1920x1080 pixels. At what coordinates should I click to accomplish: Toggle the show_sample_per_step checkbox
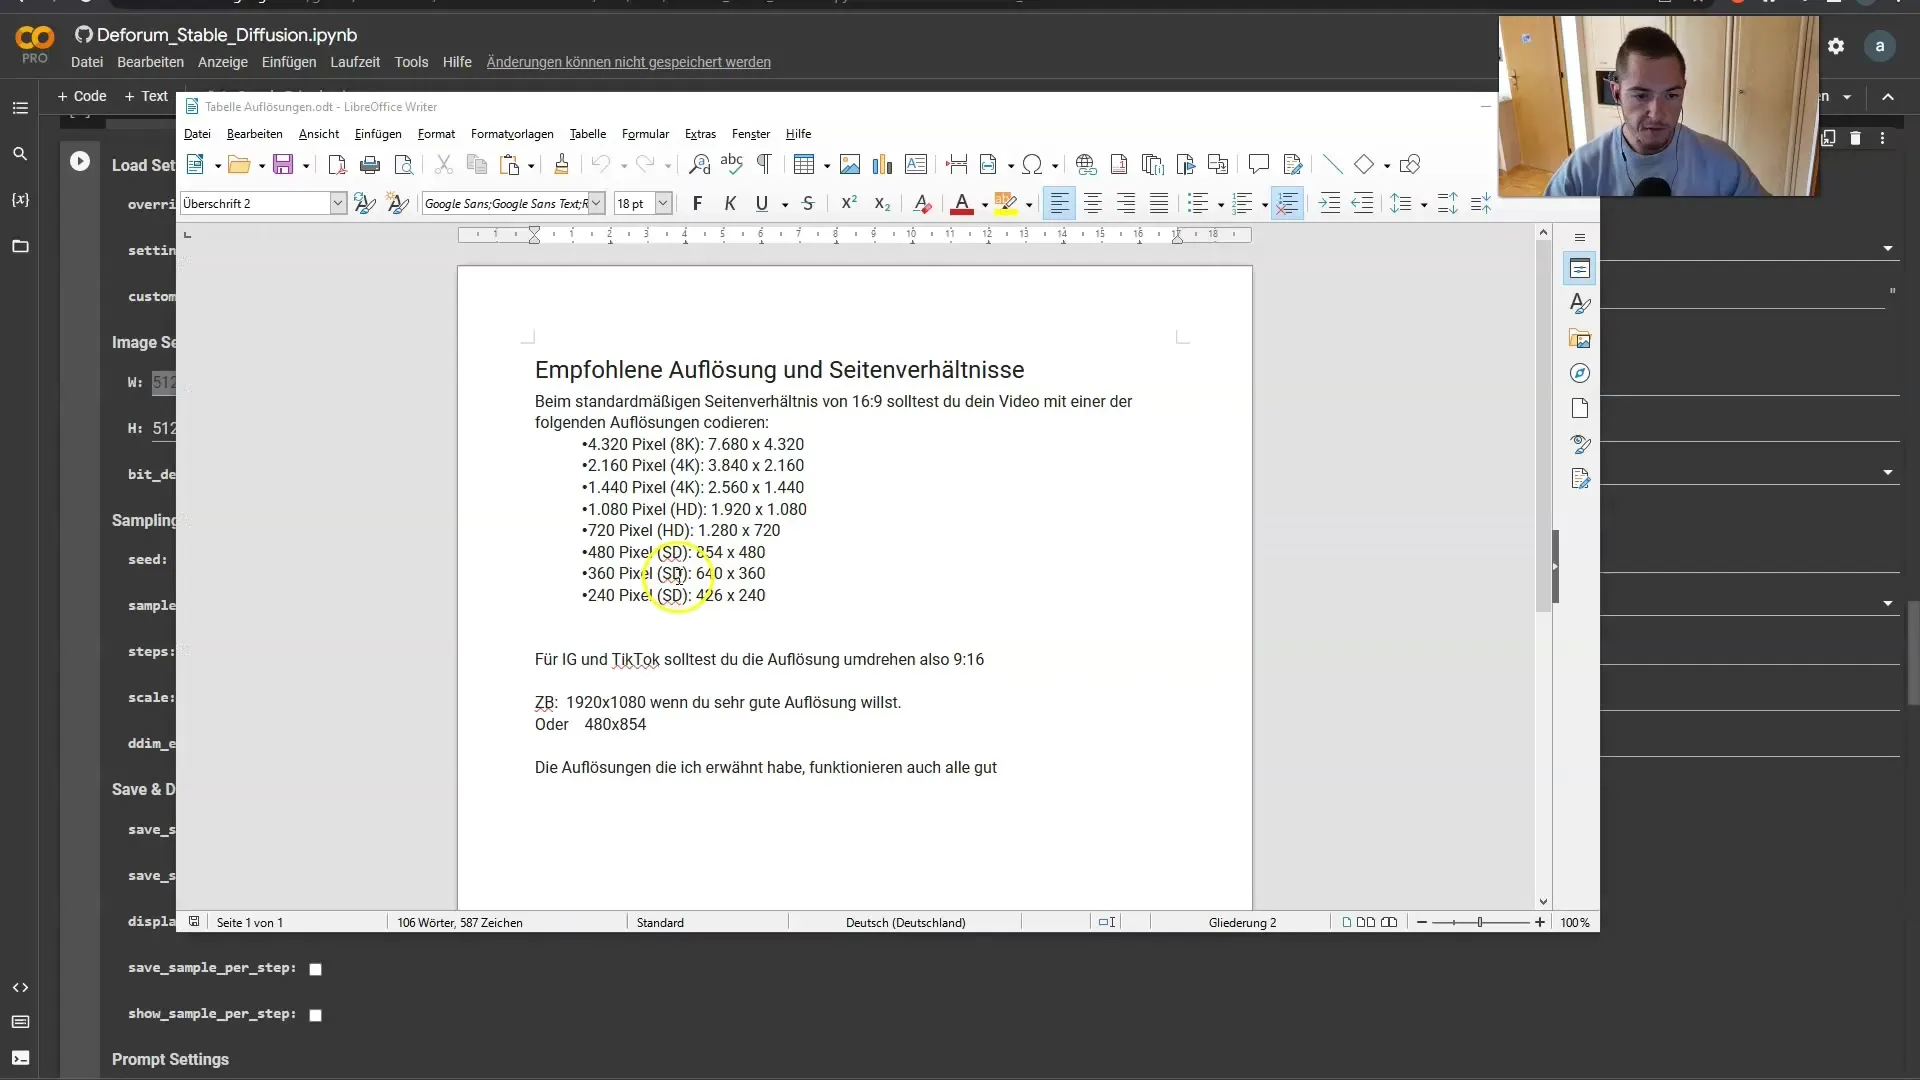click(316, 1015)
